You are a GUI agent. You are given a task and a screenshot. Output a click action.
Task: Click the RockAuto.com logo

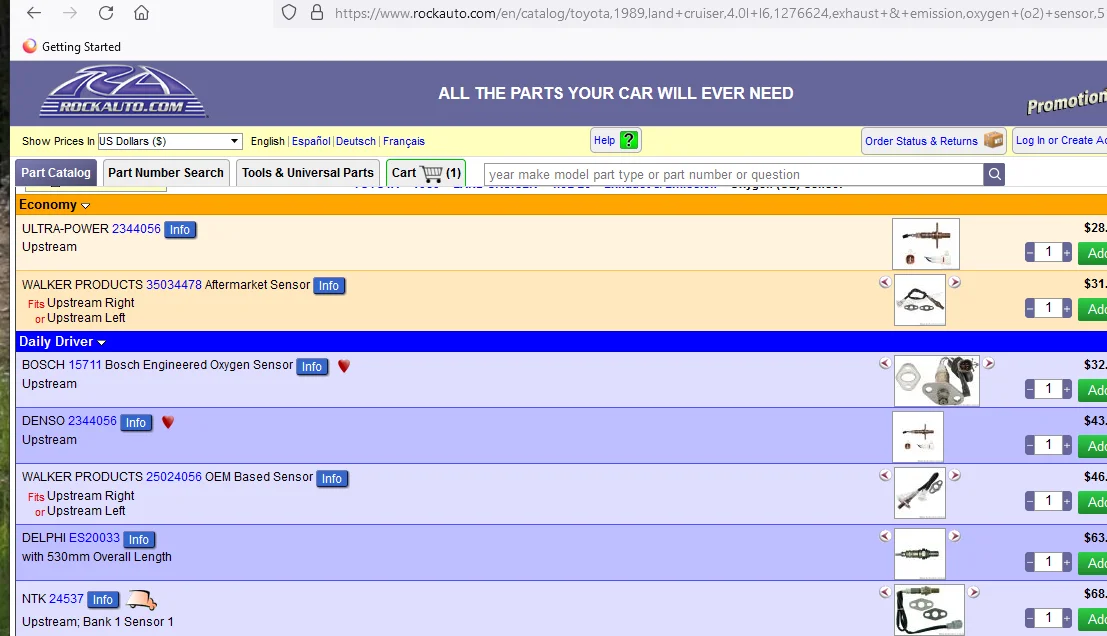coord(123,92)
